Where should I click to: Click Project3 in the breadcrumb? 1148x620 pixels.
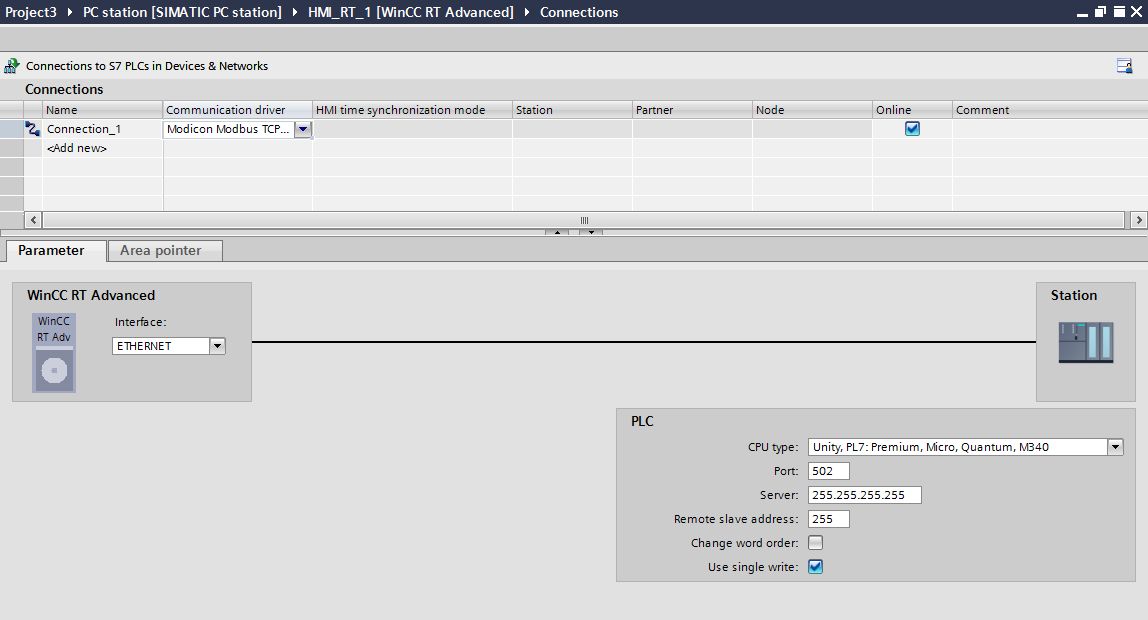[31, 12]
